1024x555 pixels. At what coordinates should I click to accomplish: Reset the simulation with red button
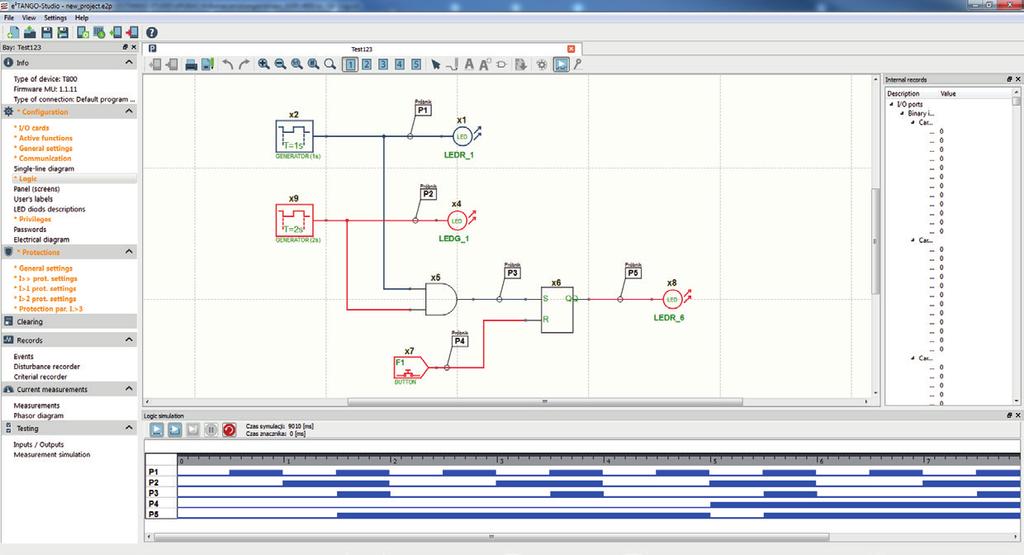229,430
